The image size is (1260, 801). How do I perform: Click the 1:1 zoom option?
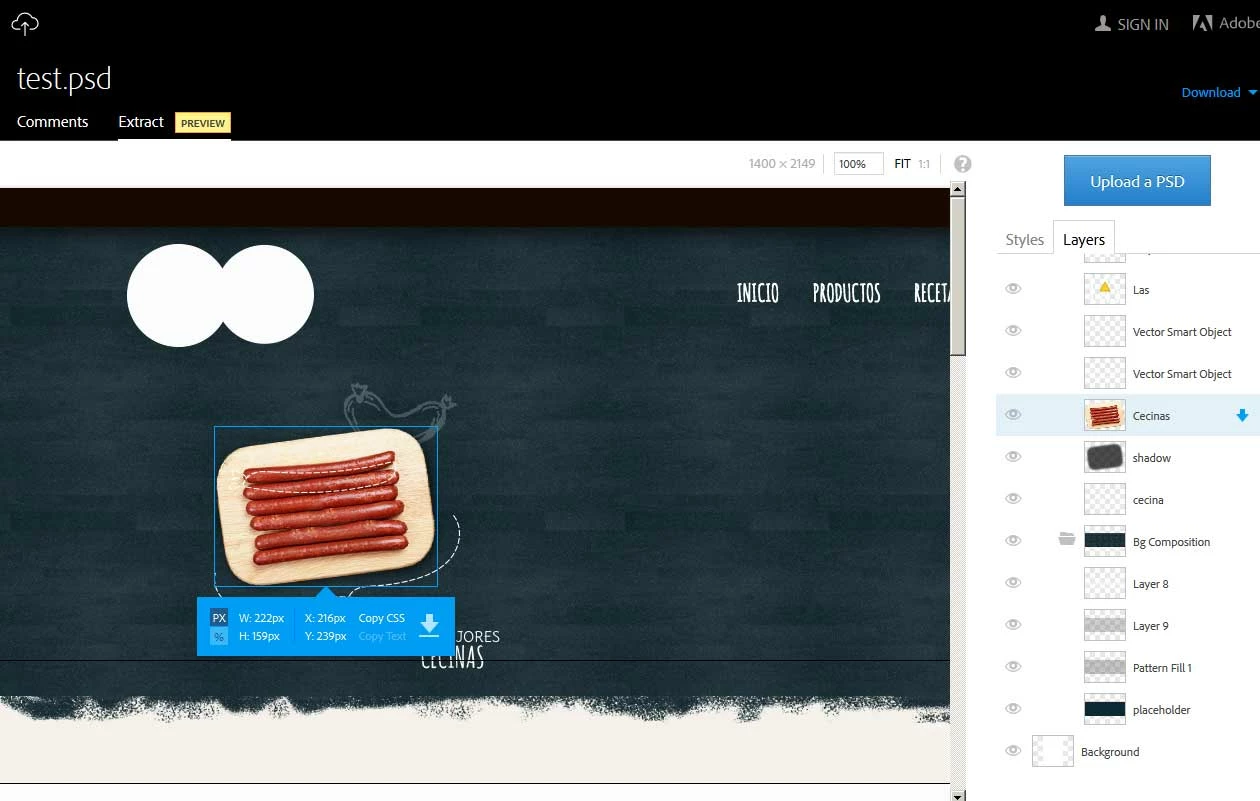[924, 164]
